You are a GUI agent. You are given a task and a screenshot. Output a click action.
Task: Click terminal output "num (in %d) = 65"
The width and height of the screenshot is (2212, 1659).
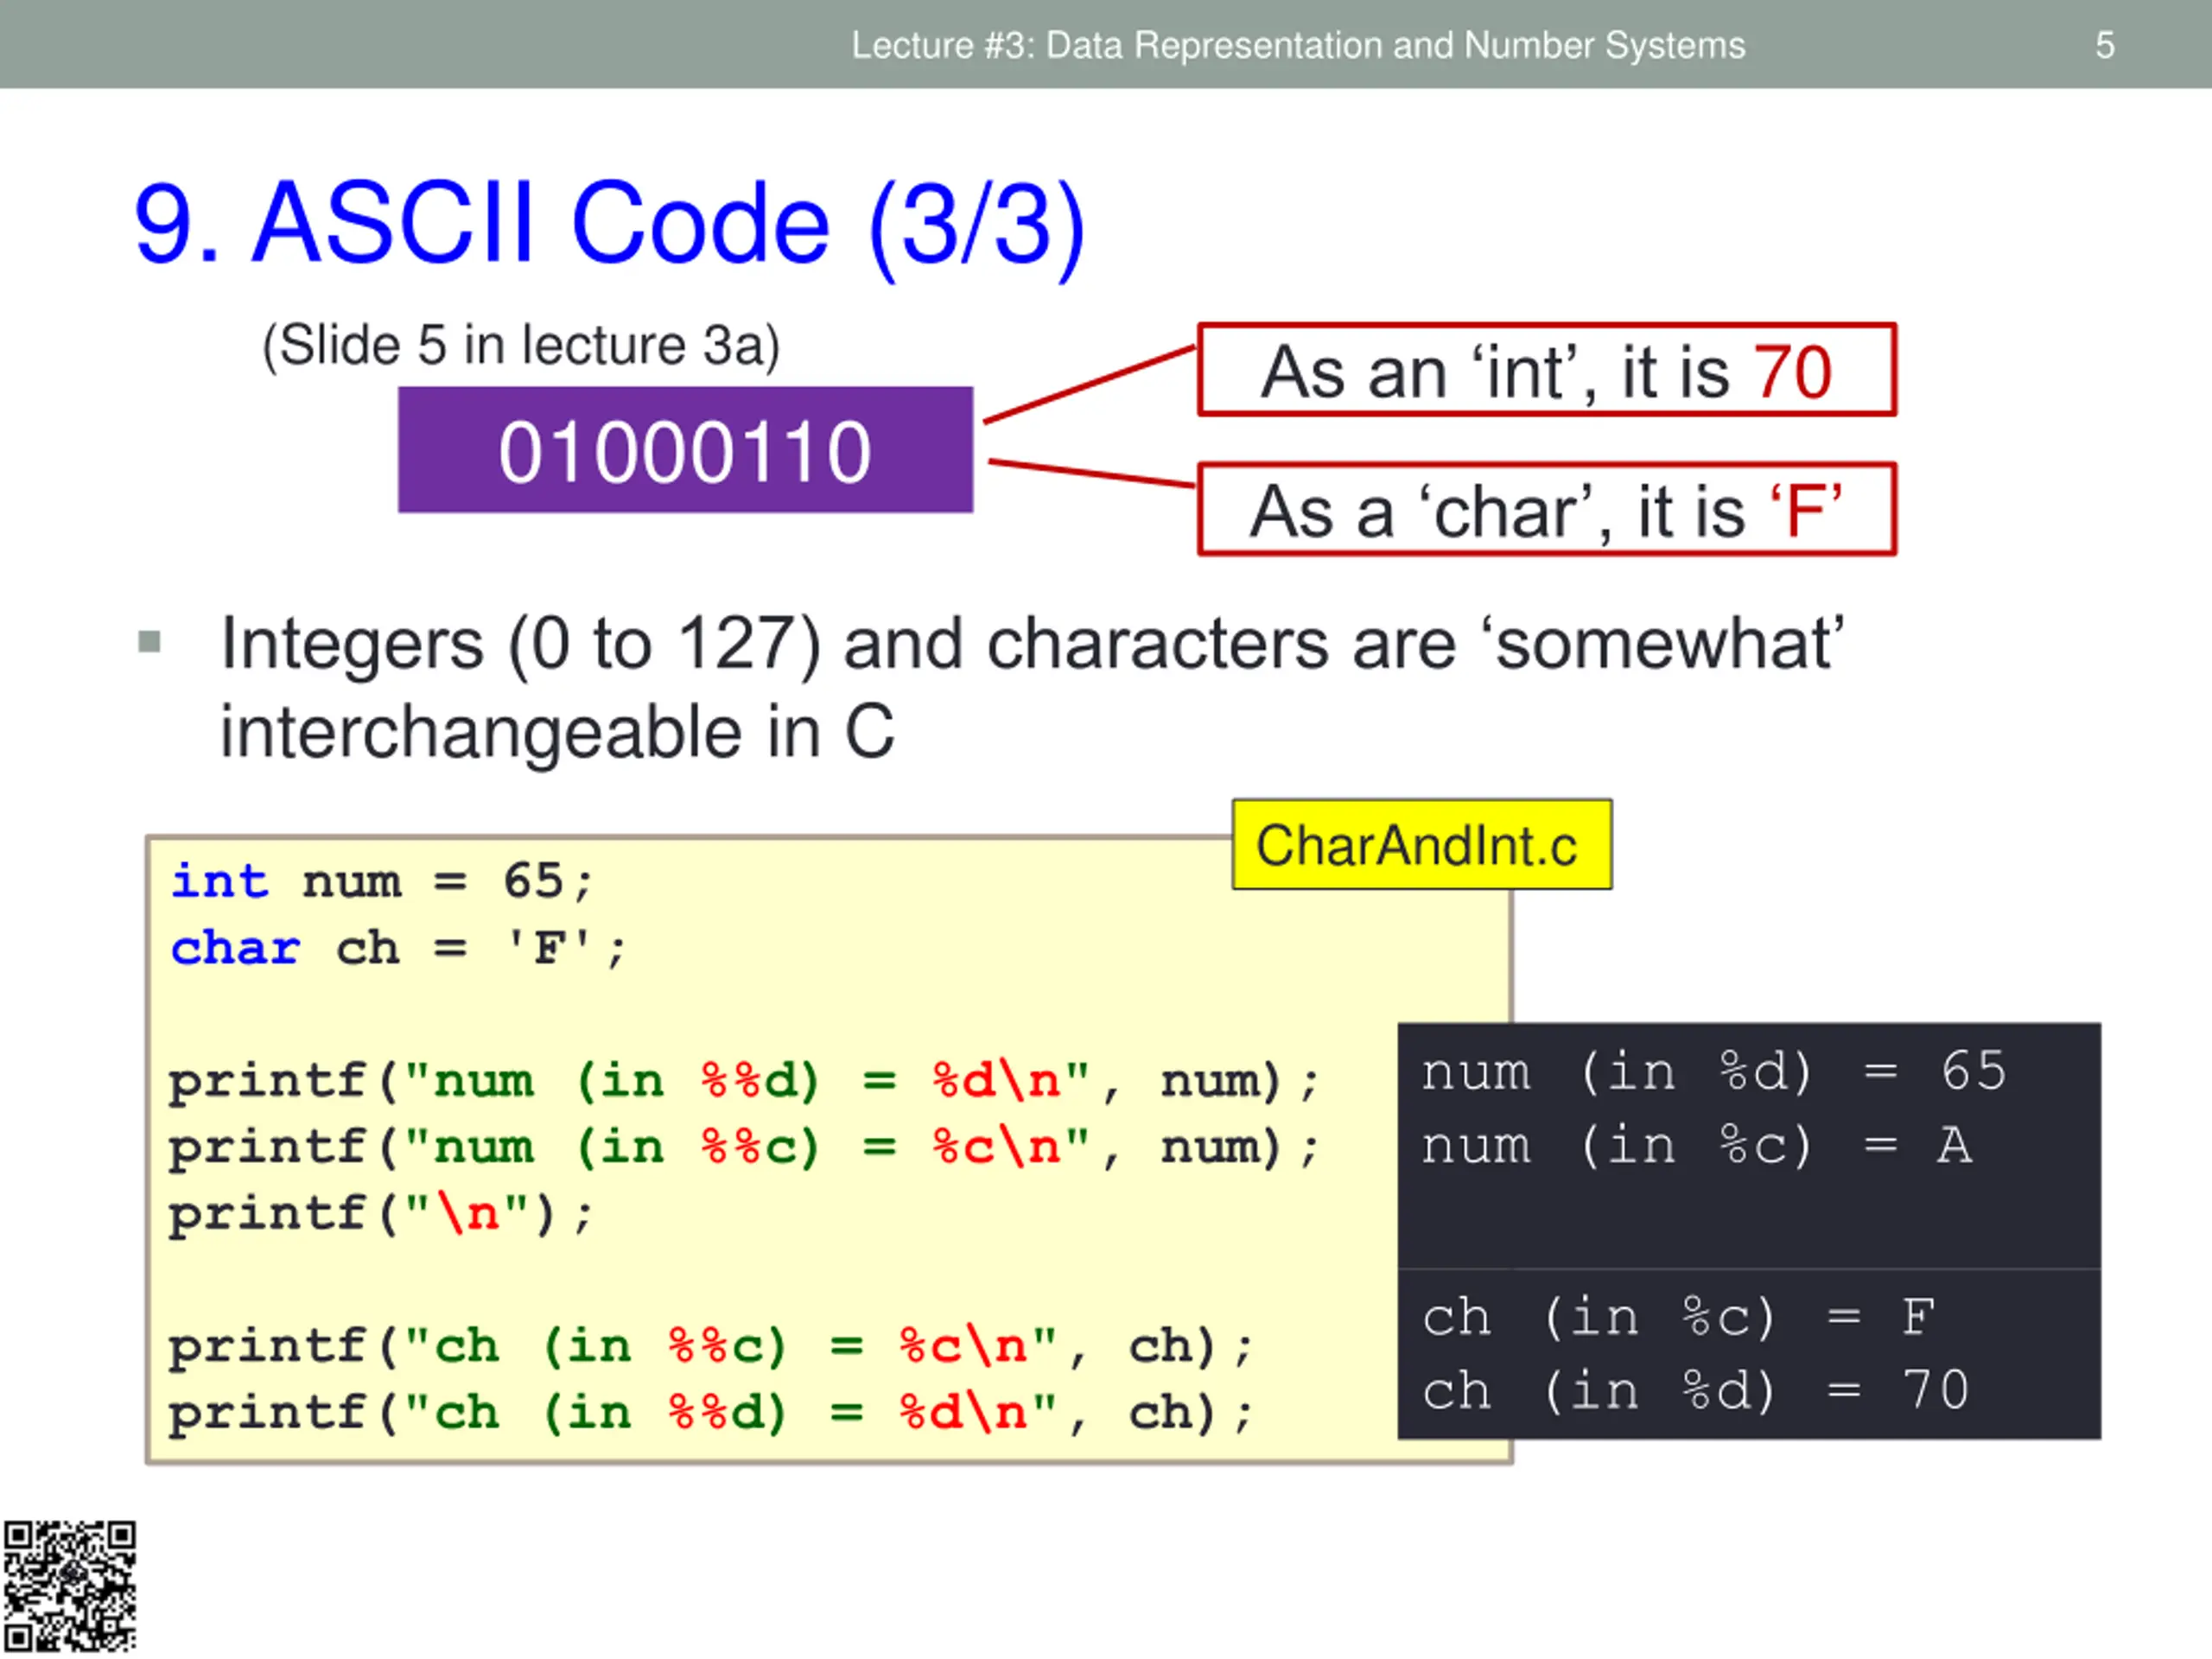point(1714,1072)
